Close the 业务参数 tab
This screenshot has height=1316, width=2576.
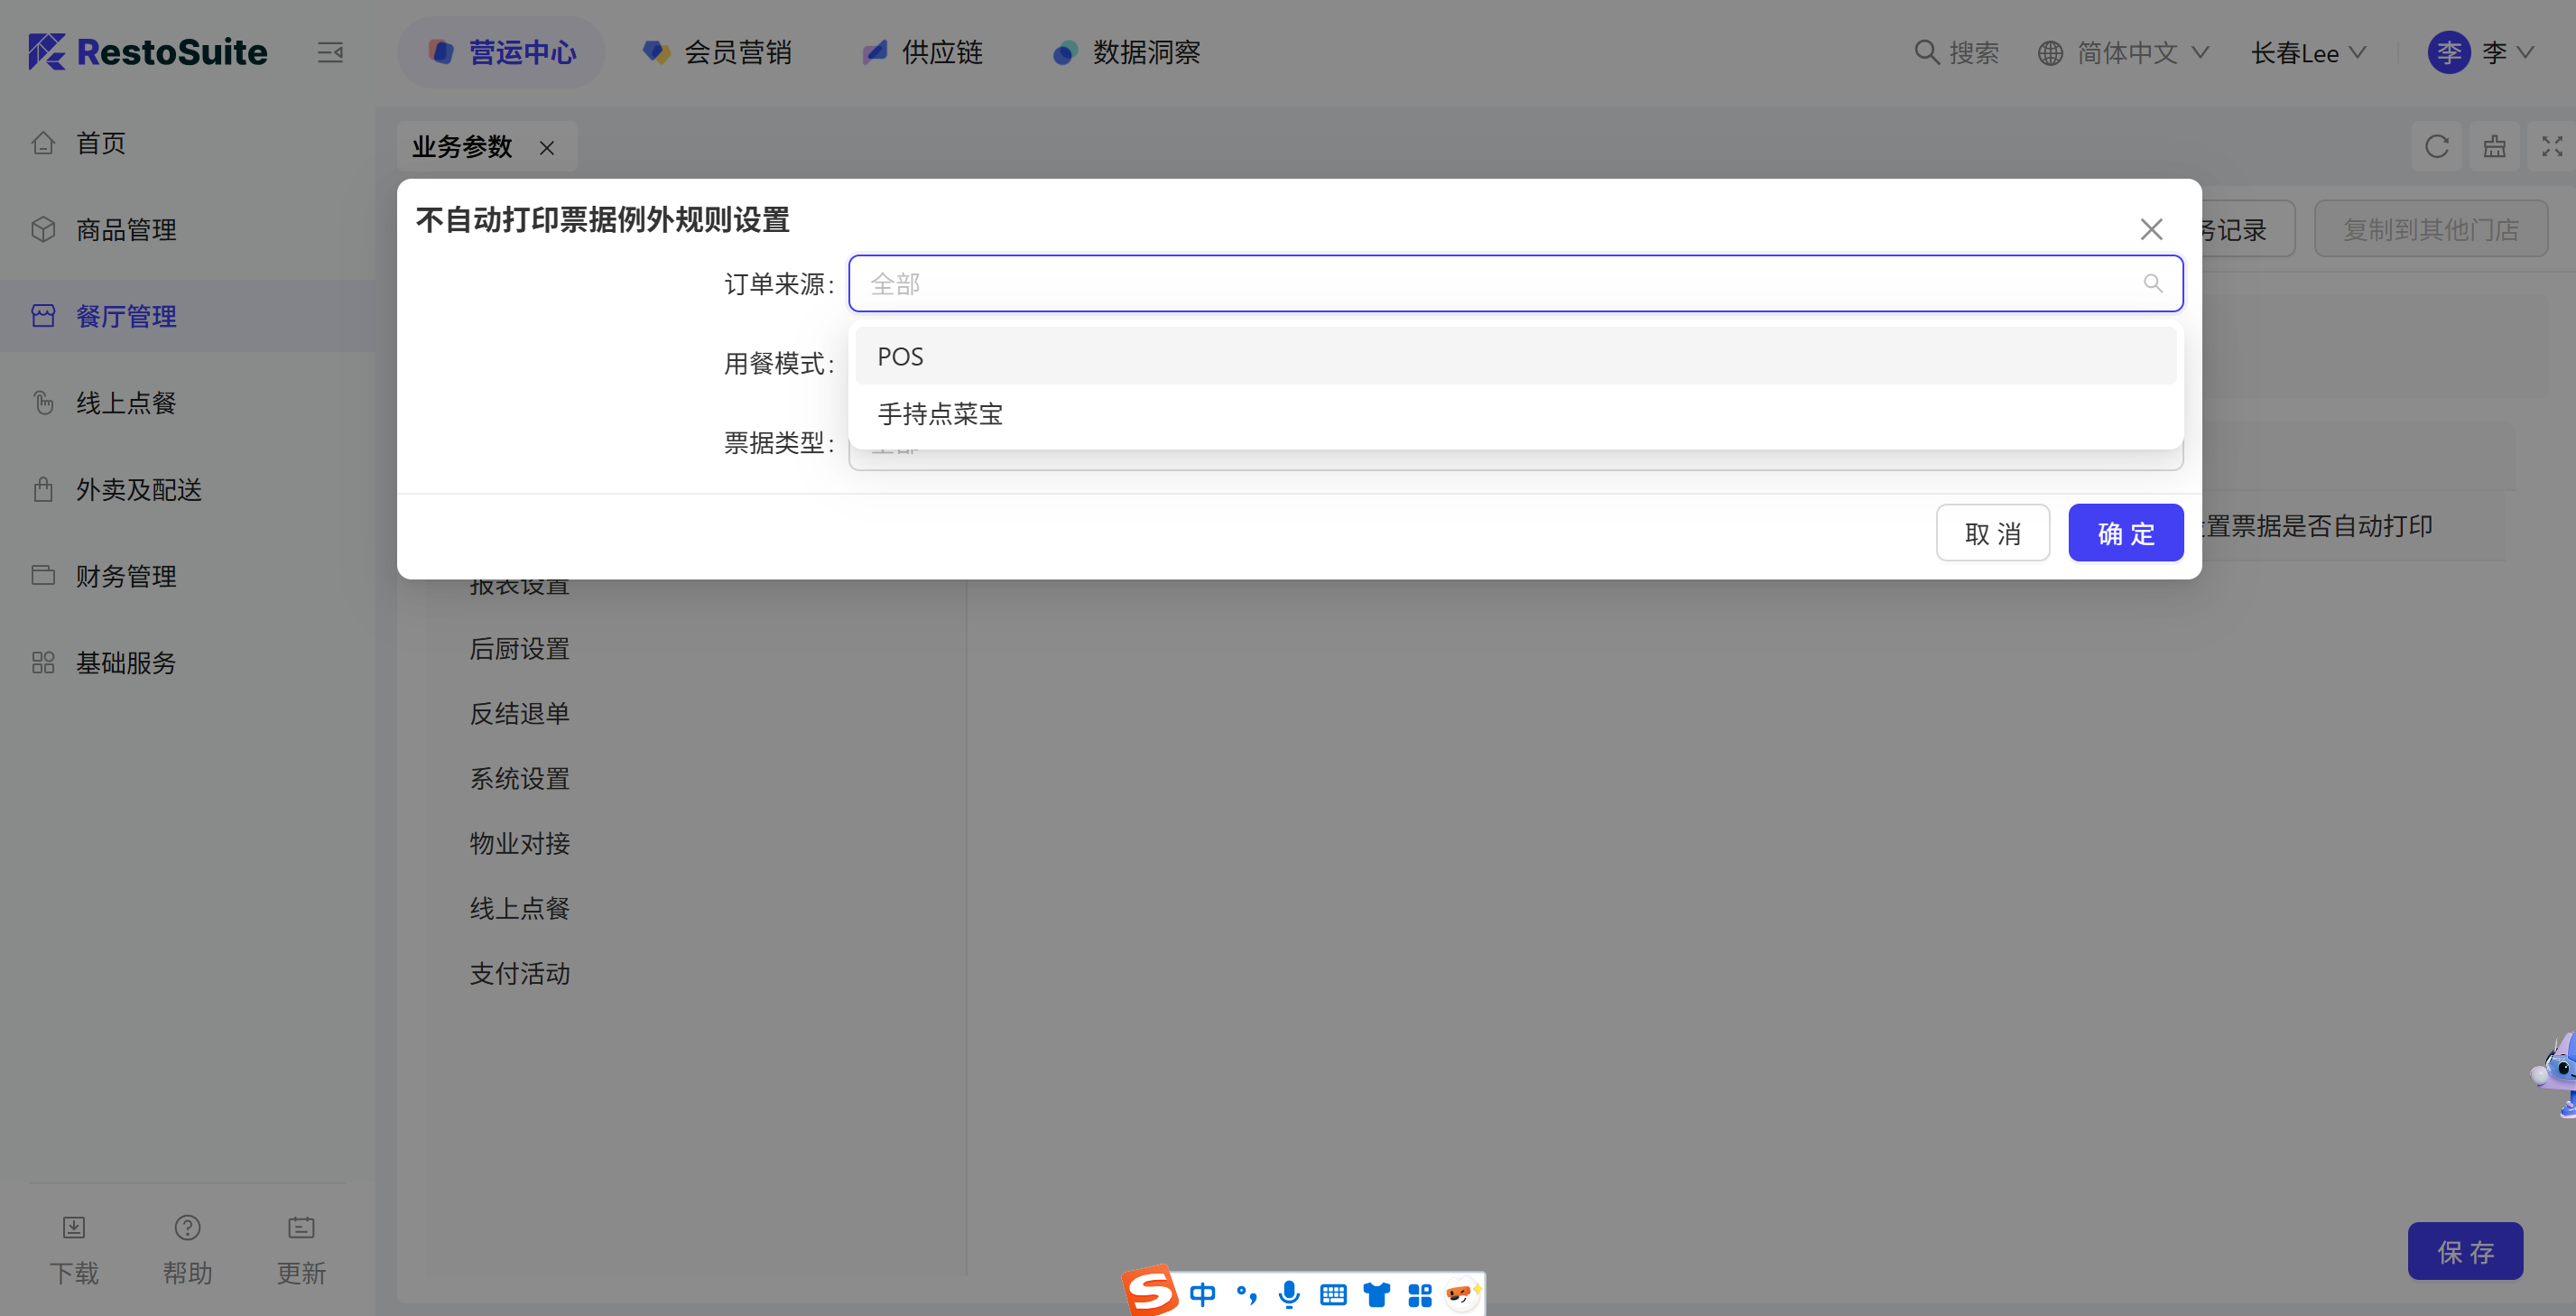(547, 148)
